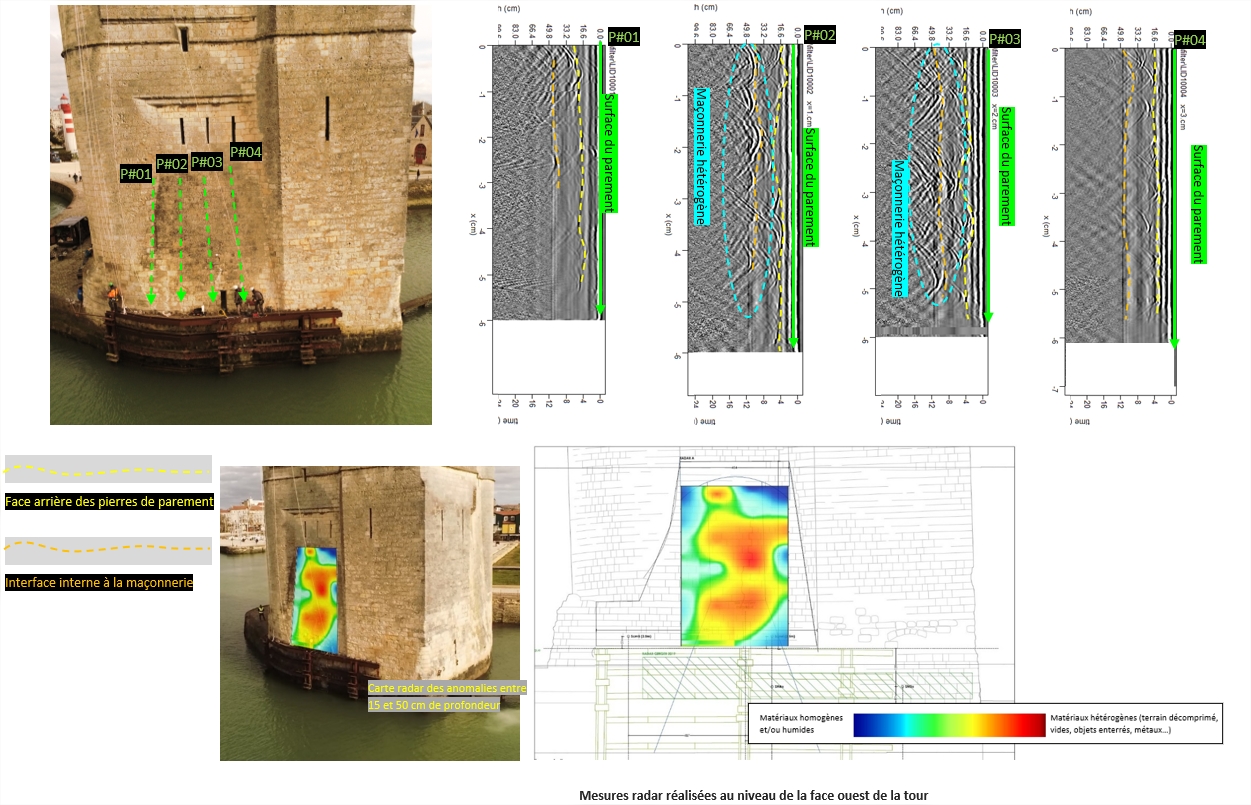Open the heat map overlay on the small tower photo

pyautogui.click(x=315, y=595)
